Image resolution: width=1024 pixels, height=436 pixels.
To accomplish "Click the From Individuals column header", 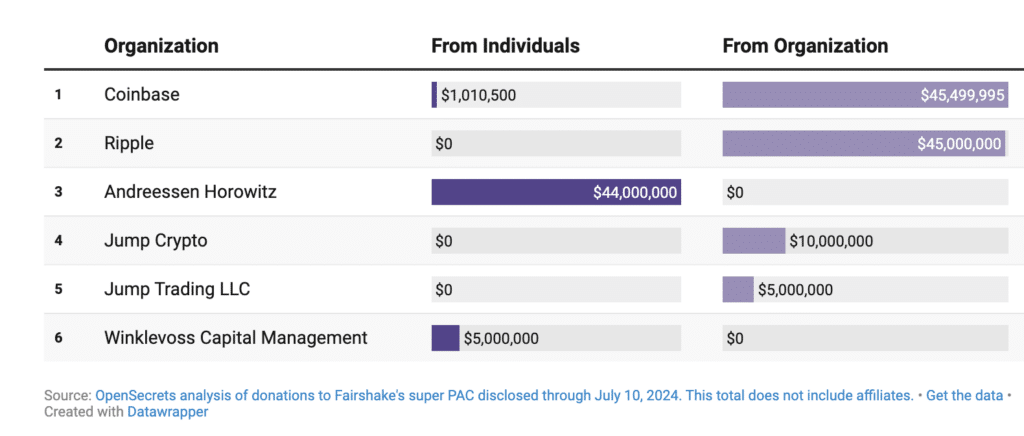I will coord(505,46).
